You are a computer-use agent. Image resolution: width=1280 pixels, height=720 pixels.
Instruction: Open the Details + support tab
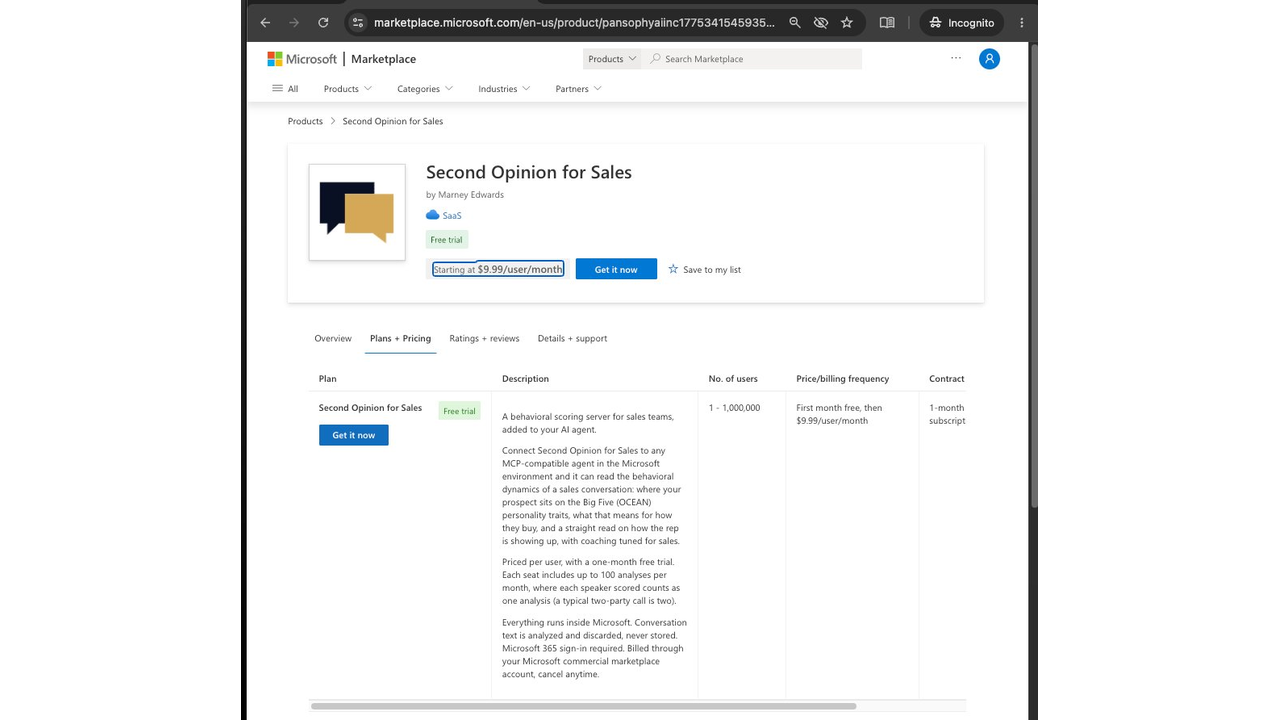click(x=572, y=339)
